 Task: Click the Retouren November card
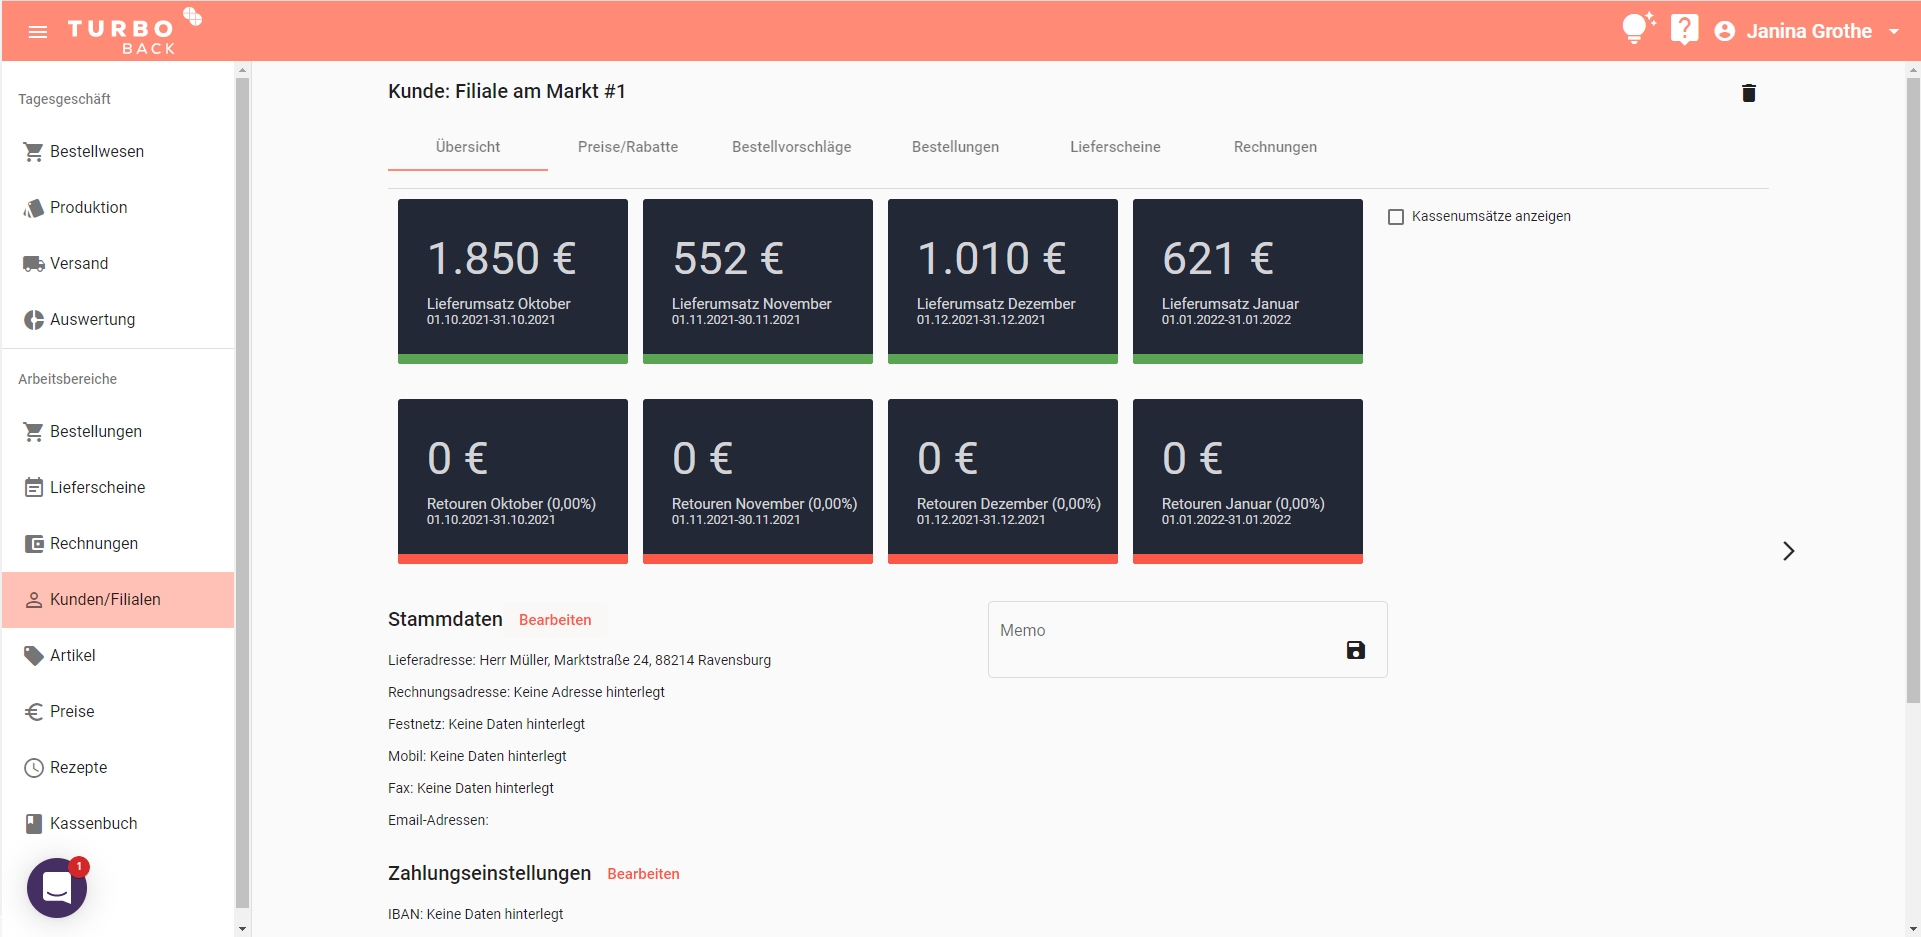click(758, 481)
